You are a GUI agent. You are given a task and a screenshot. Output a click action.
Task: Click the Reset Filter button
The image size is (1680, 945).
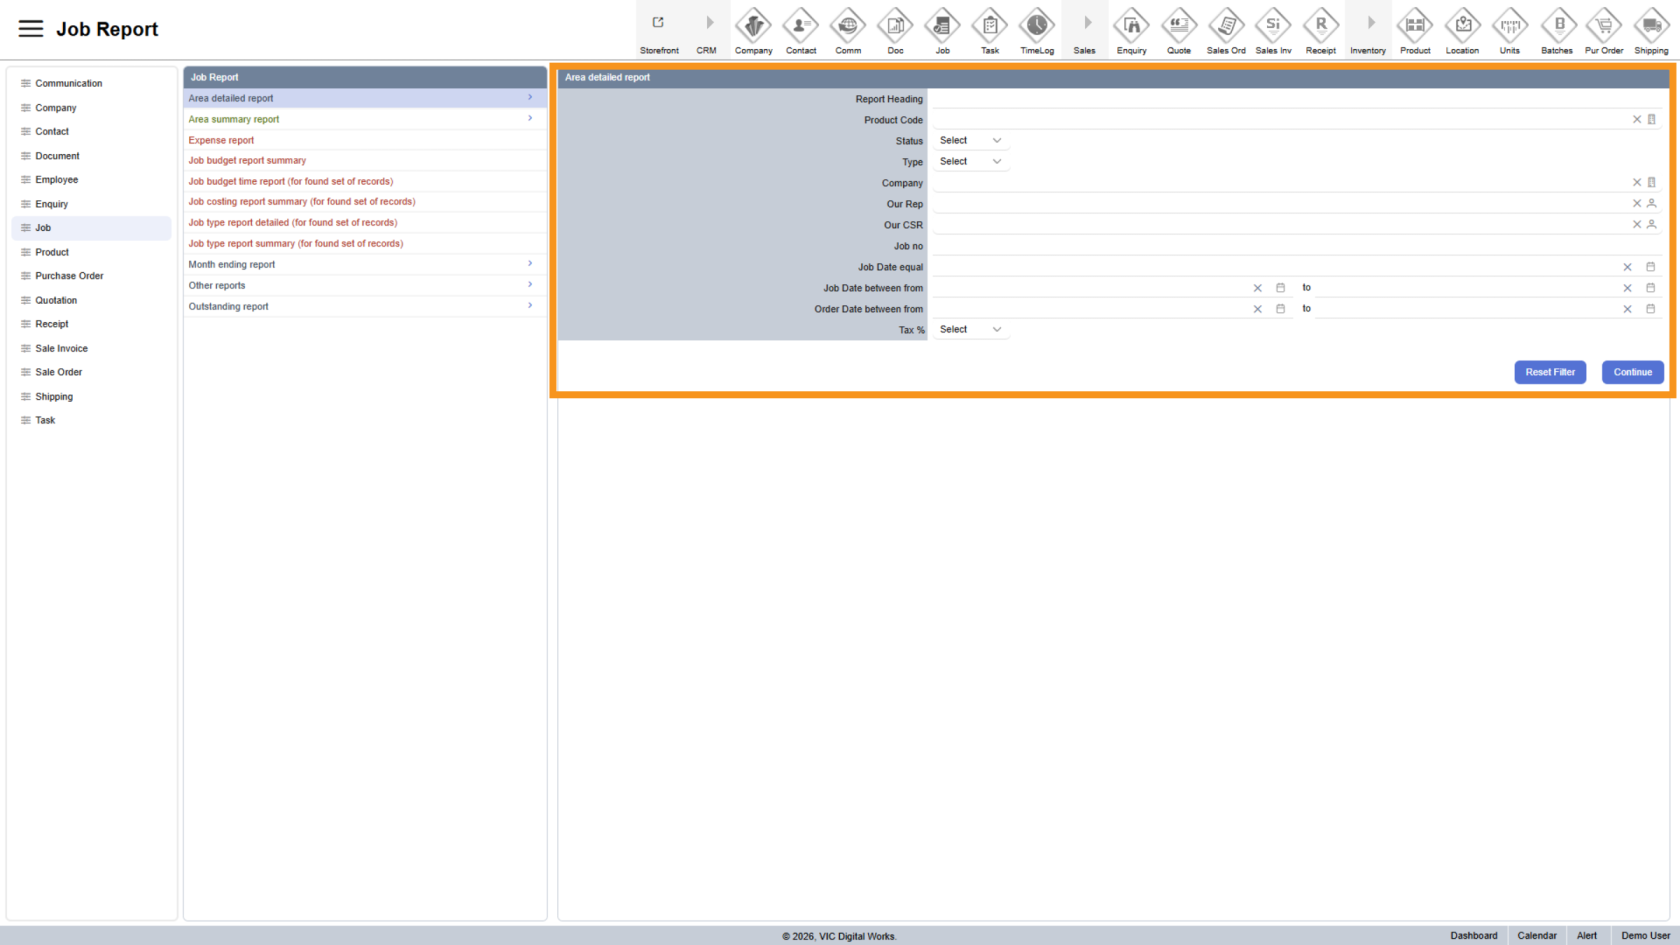[x=1549, y=372]
